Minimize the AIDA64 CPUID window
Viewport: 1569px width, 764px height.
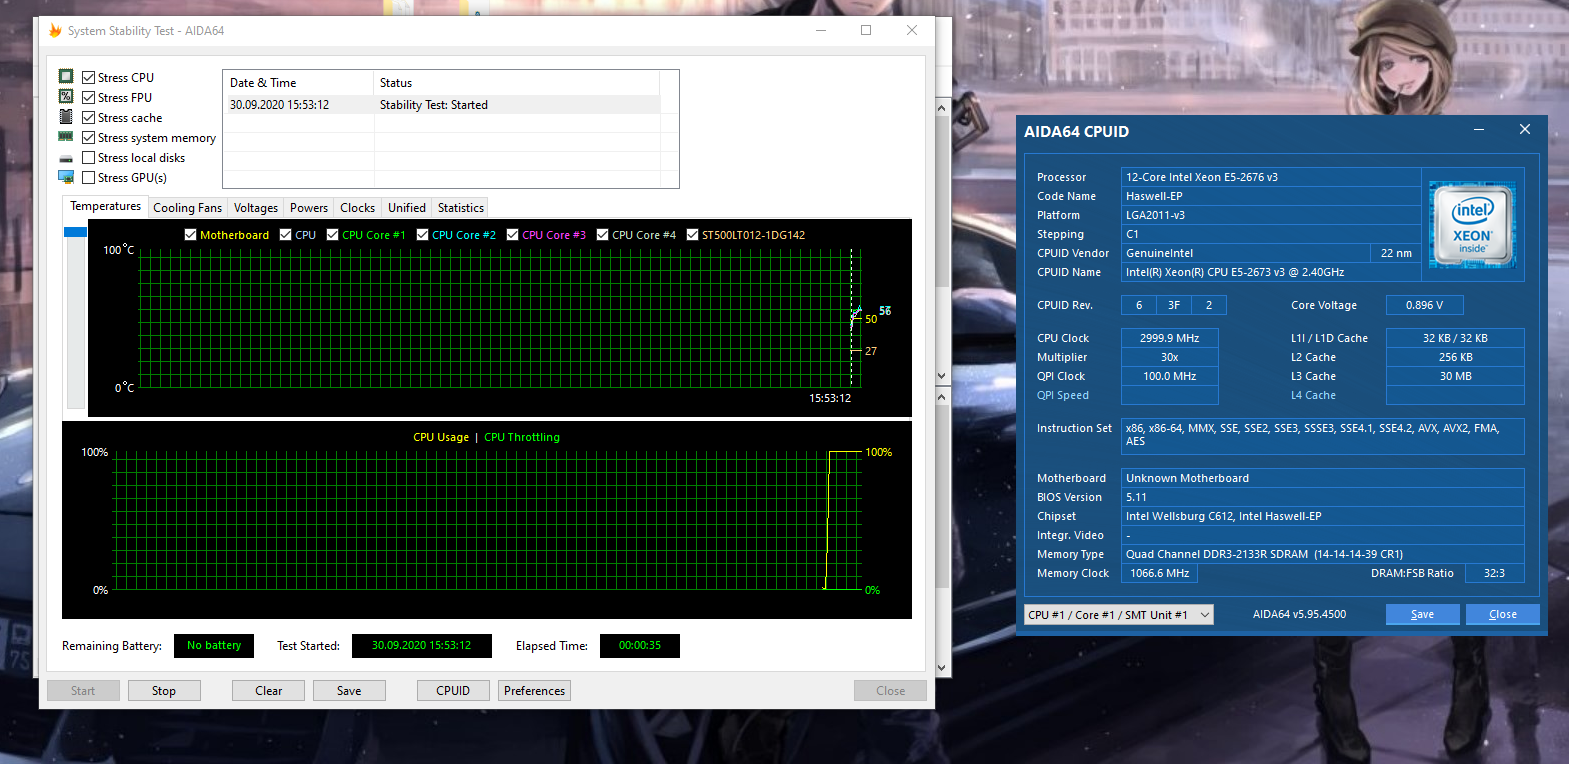[1478, 130]
